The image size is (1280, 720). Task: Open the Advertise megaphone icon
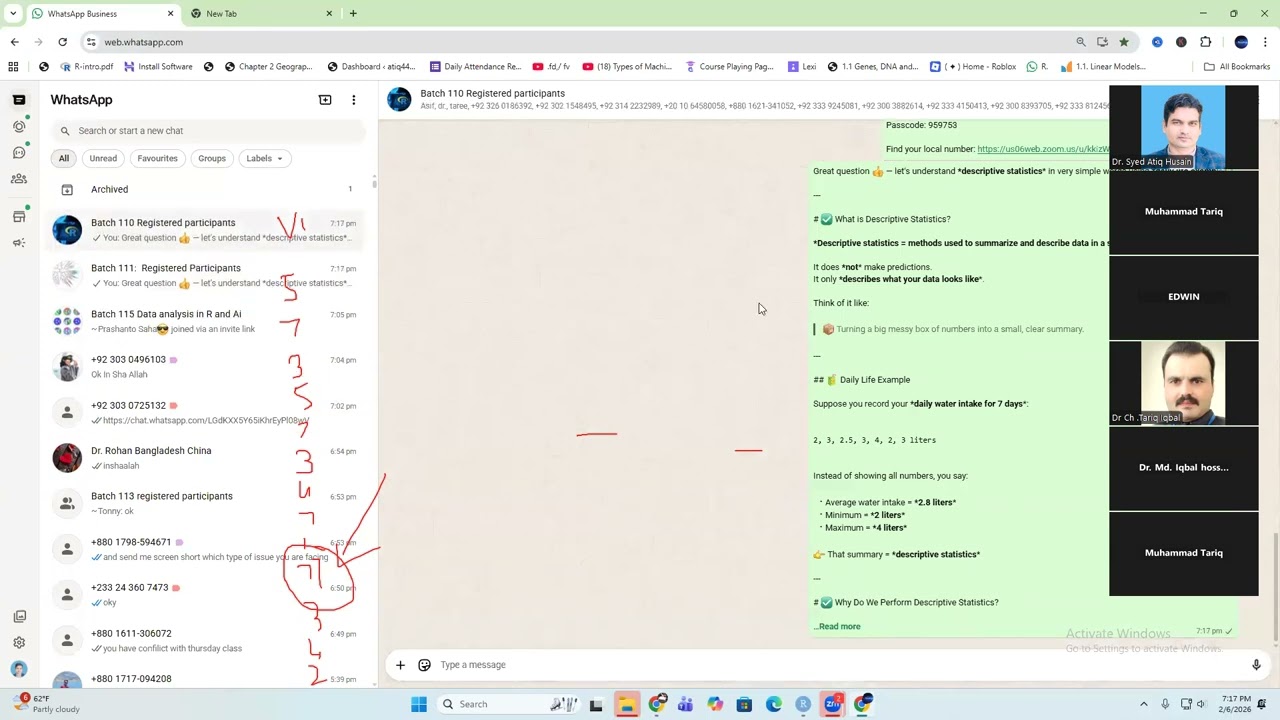tap(19, 243)
